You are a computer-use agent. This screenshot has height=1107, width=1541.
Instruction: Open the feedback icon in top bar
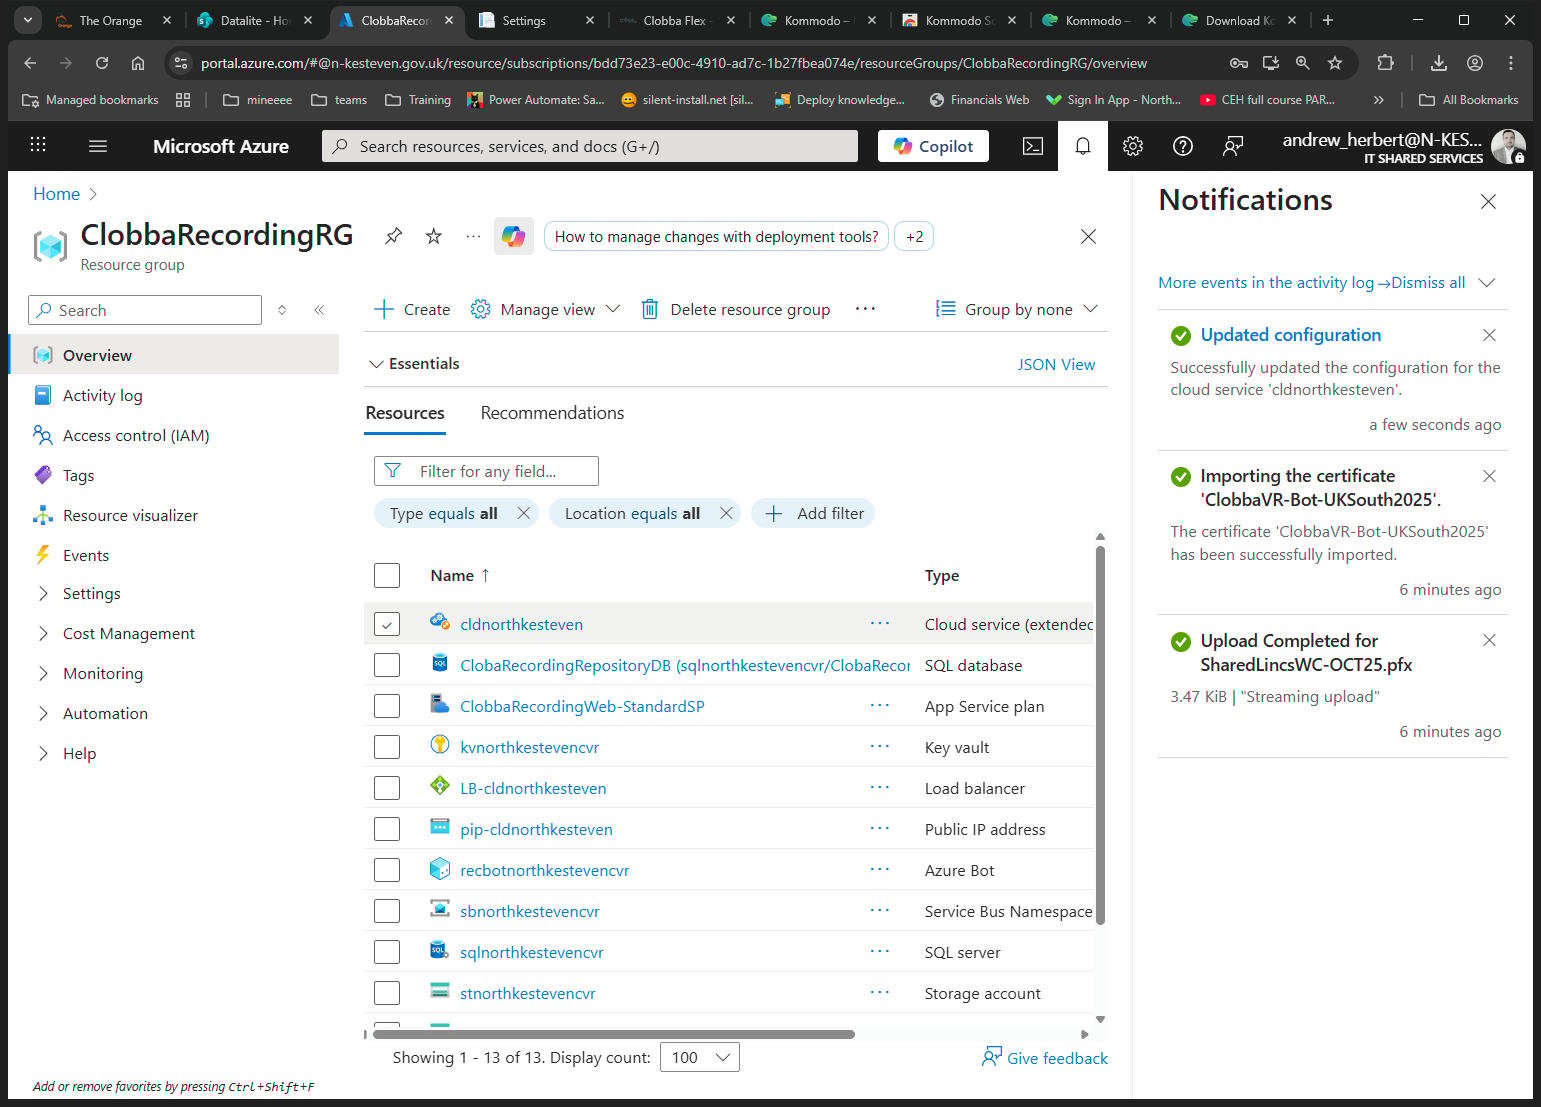pos(1233,146)
